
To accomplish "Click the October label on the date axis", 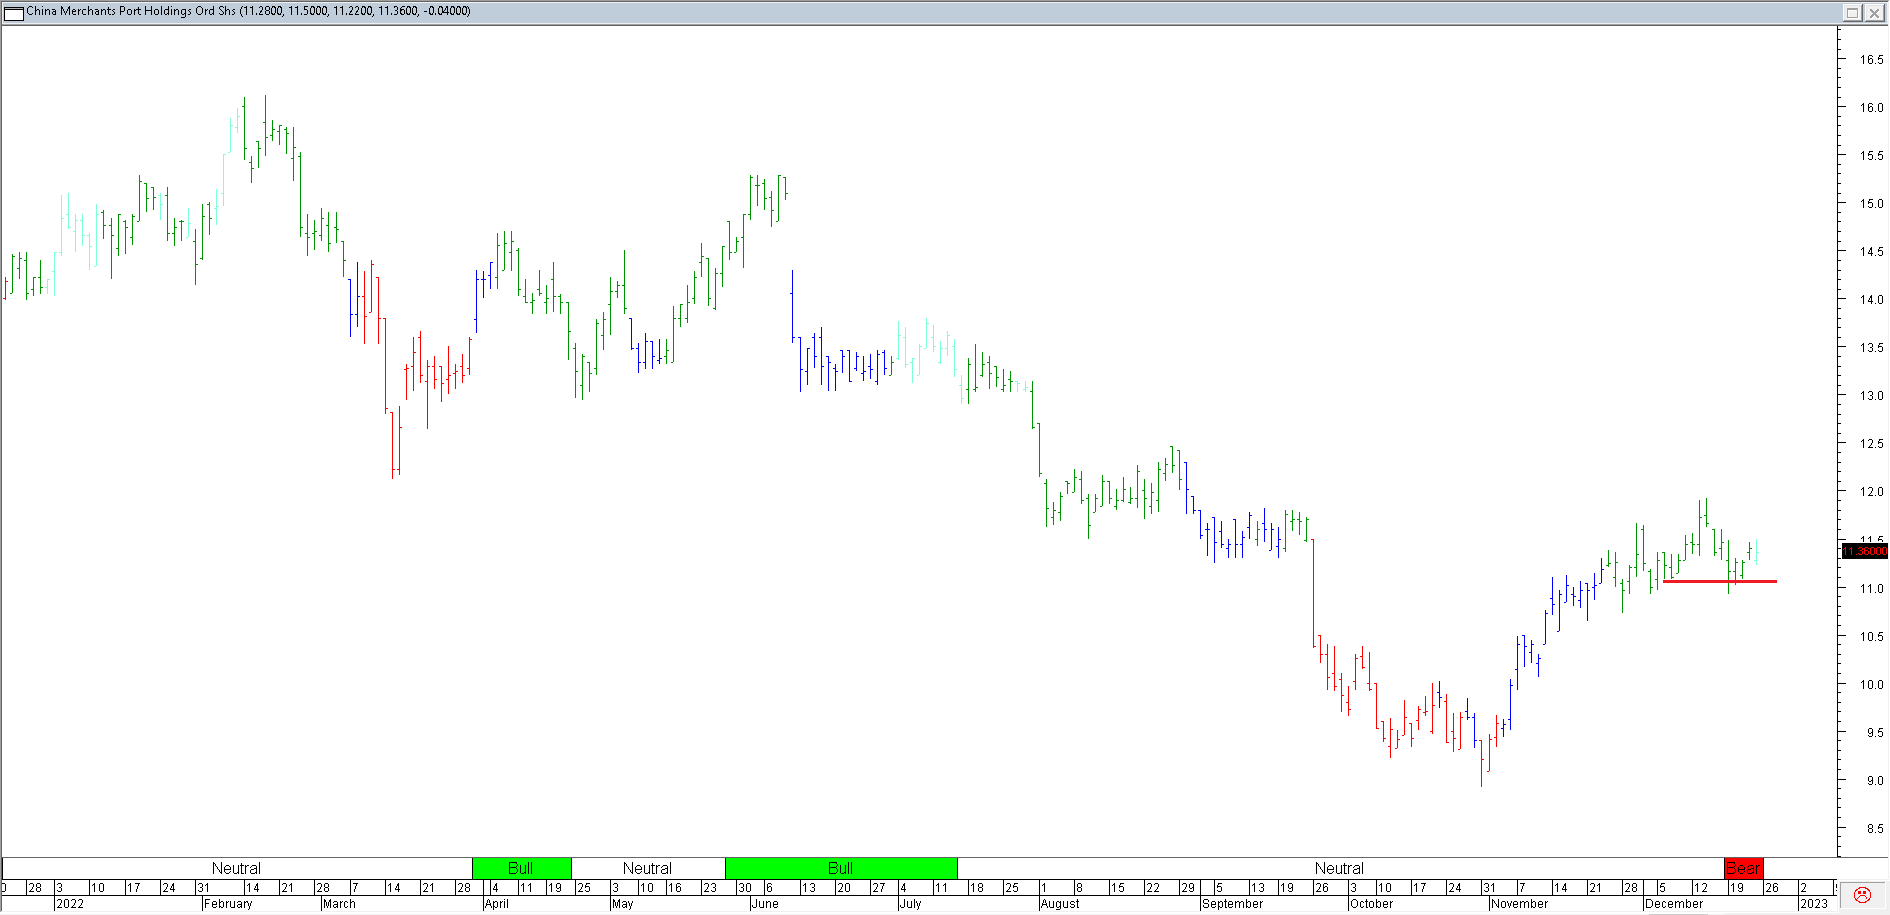I will tap(1372, 904).
